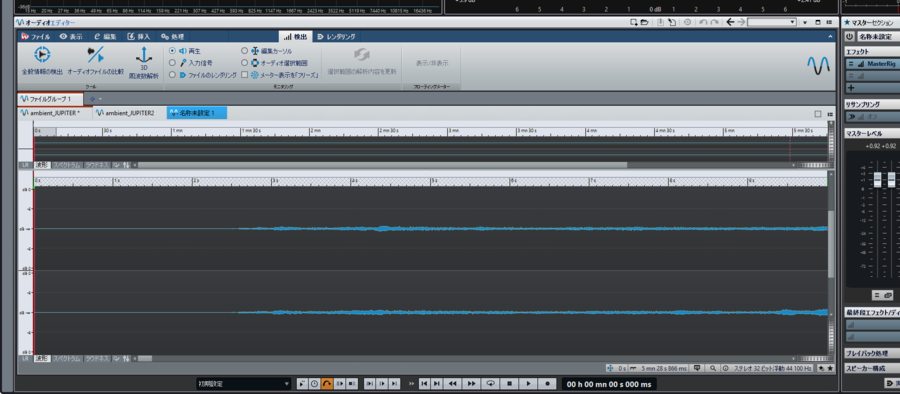Expand the スピーカー構成 section
The image size is (900, 394).
click(x=872, y=368)
